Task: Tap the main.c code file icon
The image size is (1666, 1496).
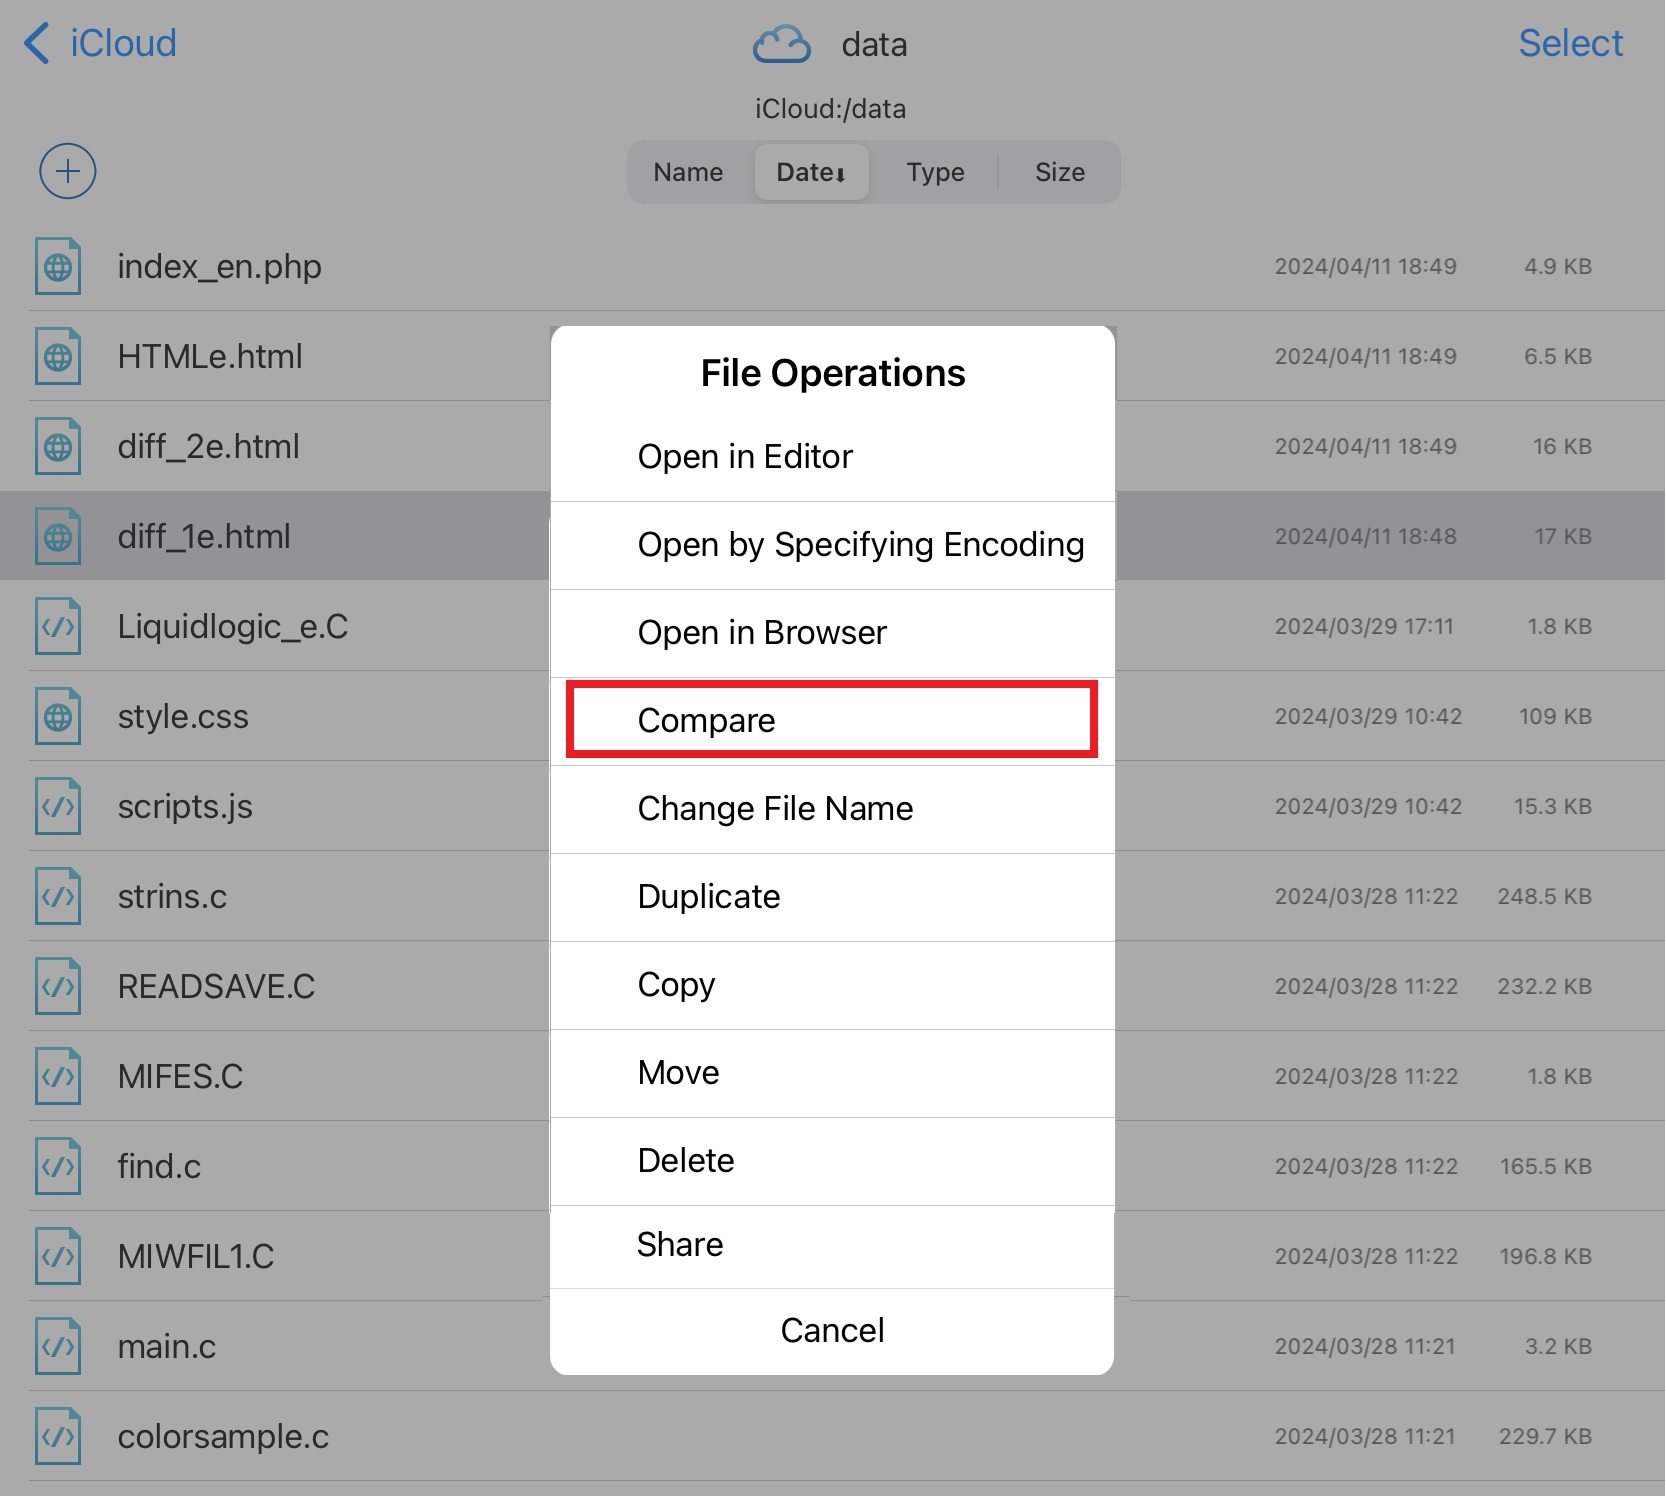Action: coord(58,1347)
